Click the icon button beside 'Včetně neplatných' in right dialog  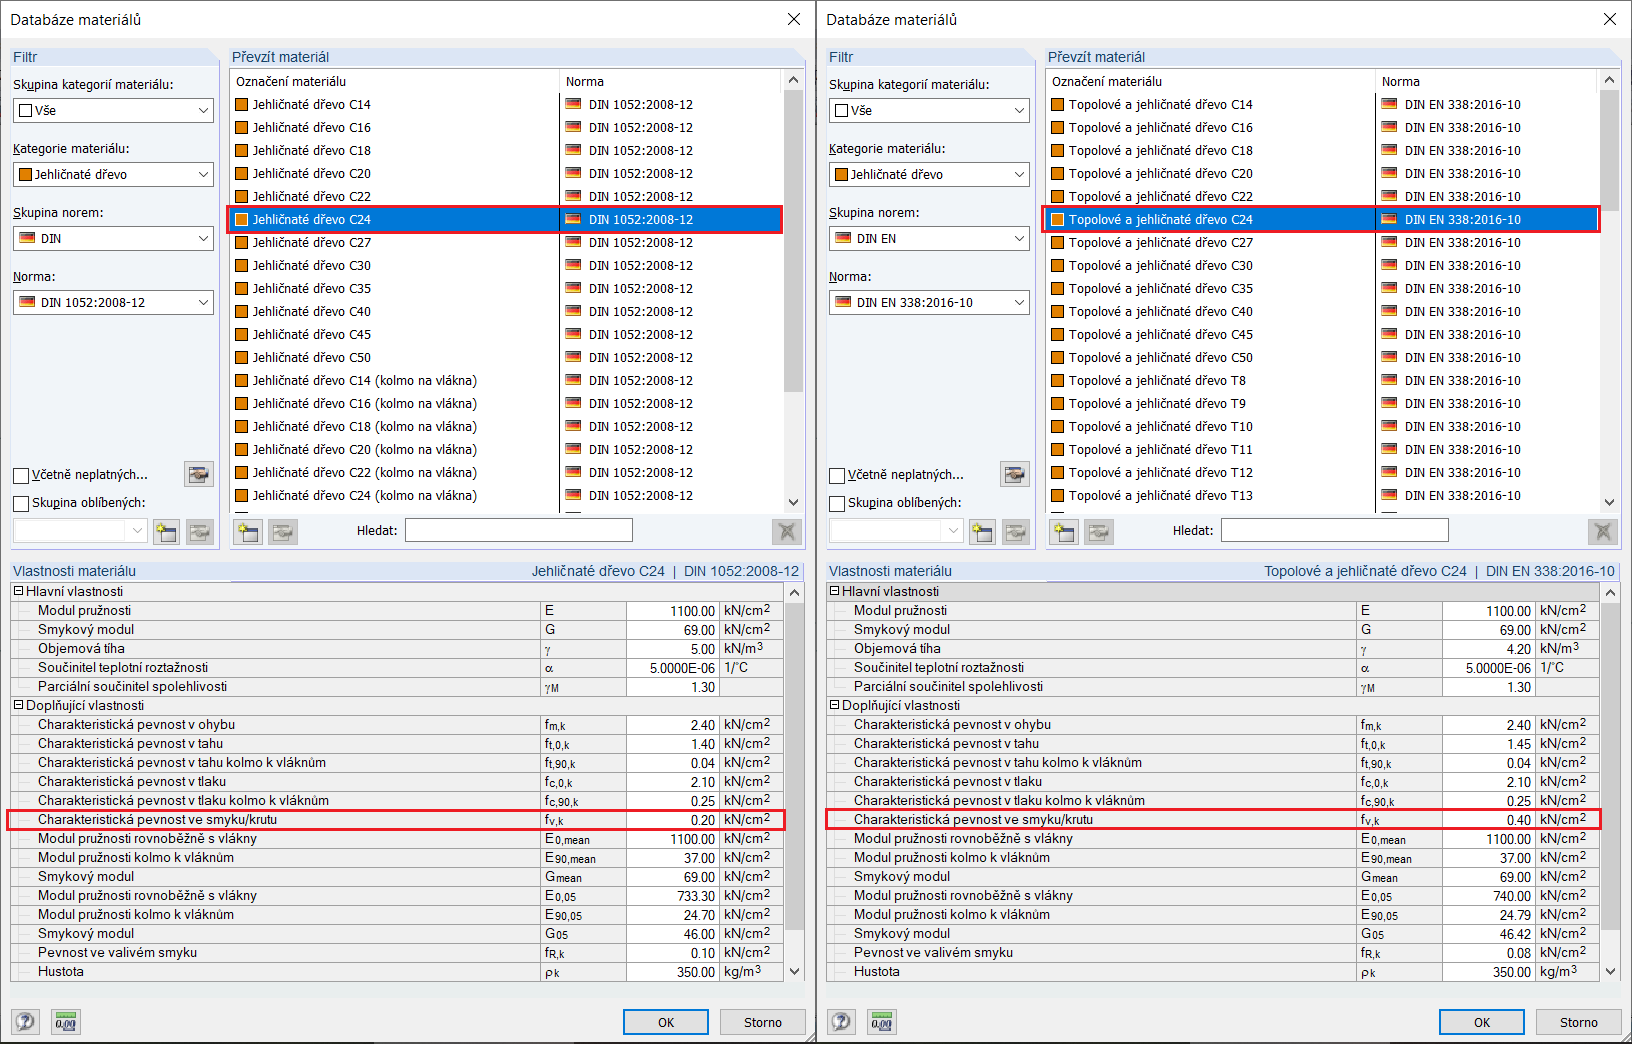1015,474
